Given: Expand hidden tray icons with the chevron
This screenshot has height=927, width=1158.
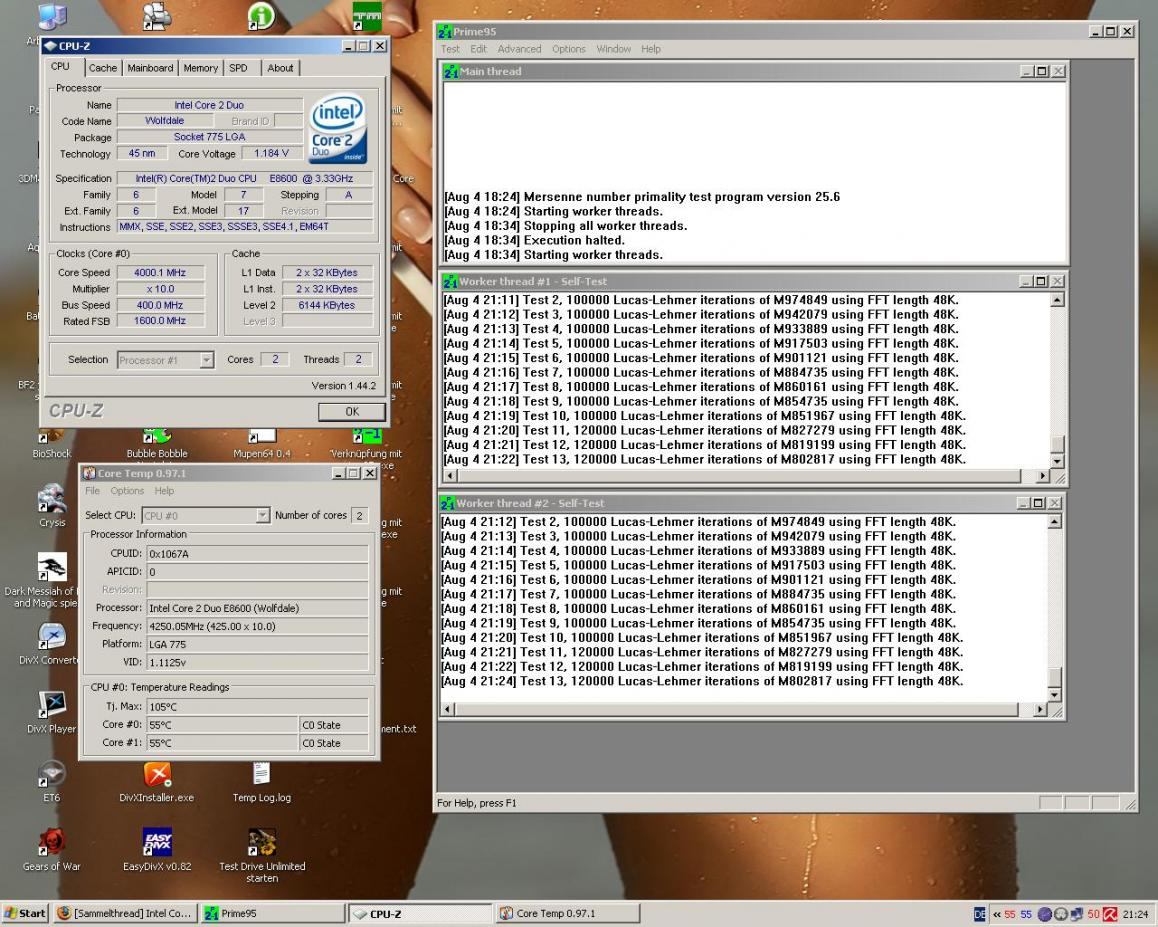Looking at the screenshot, I should [996, 914].
